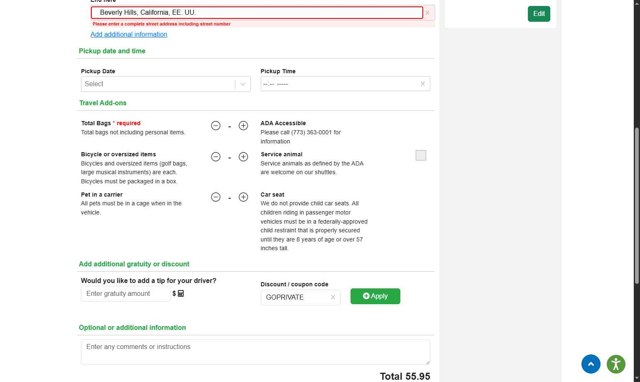640x382 pixels.
Task: Click the Beverly Hills address field
Action: [x=257, y=13]
